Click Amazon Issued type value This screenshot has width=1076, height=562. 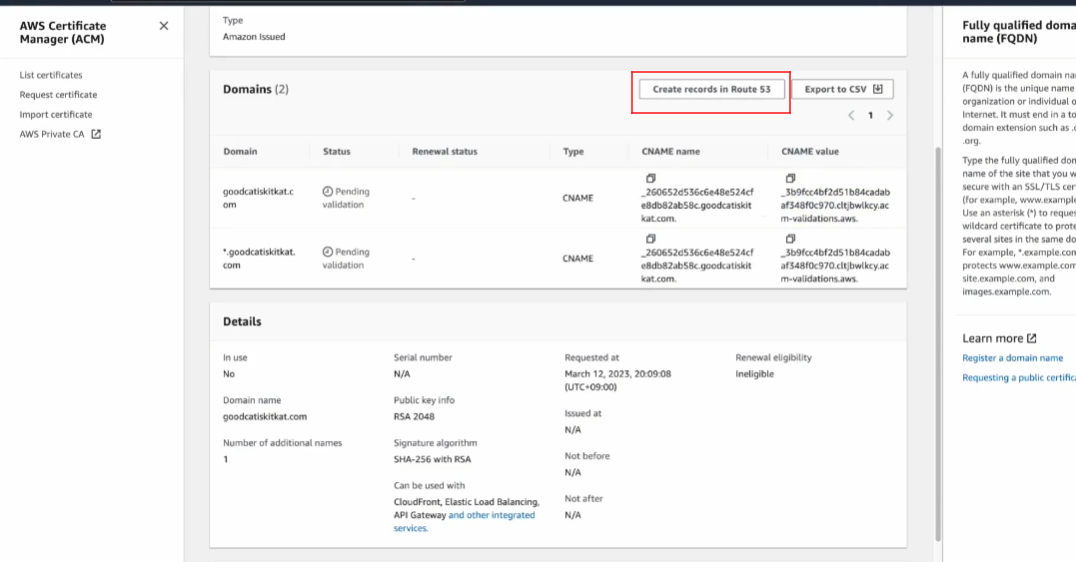[x=254, y=37]
